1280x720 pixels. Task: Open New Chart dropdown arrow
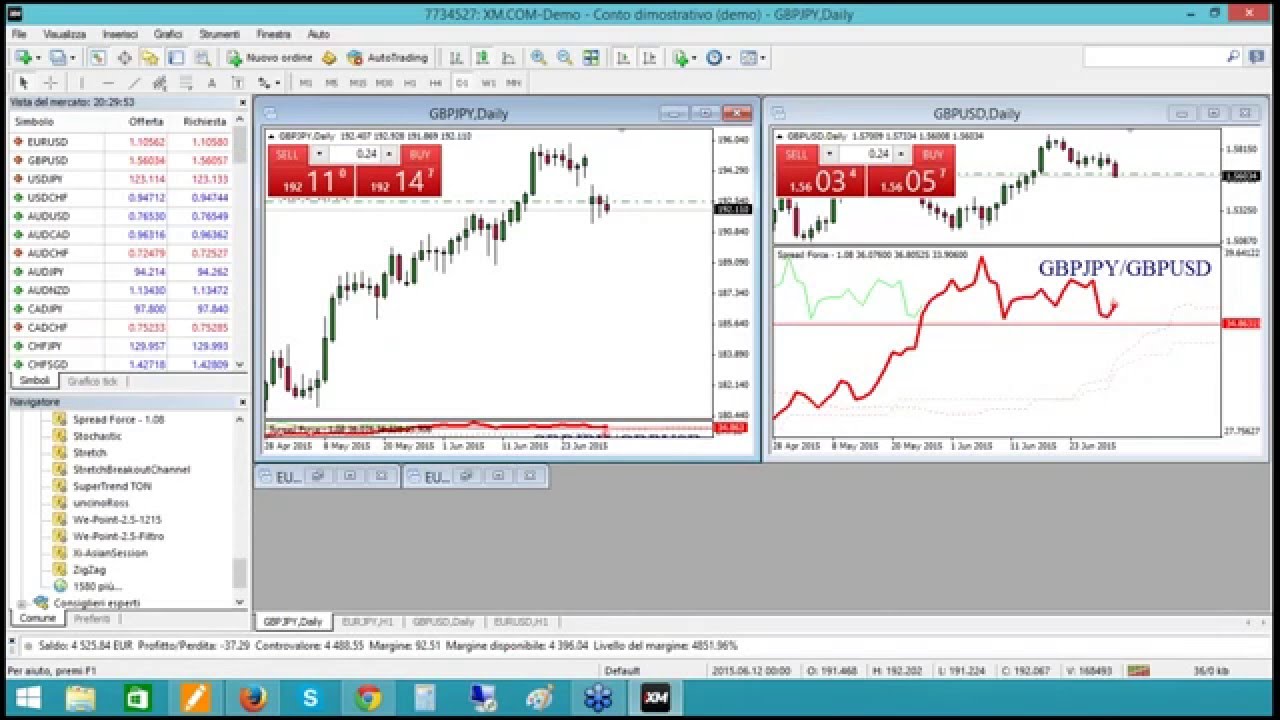point(38,58)
